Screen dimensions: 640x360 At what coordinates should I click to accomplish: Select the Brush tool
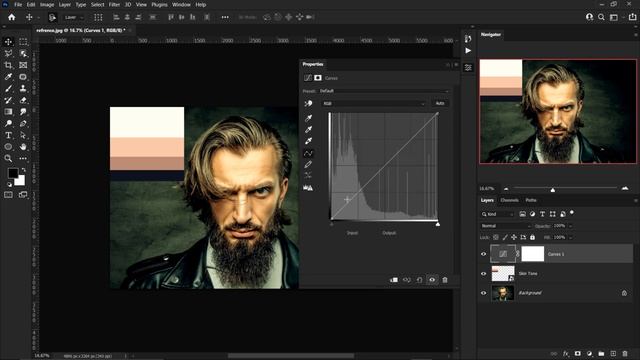tap(8, 88)
